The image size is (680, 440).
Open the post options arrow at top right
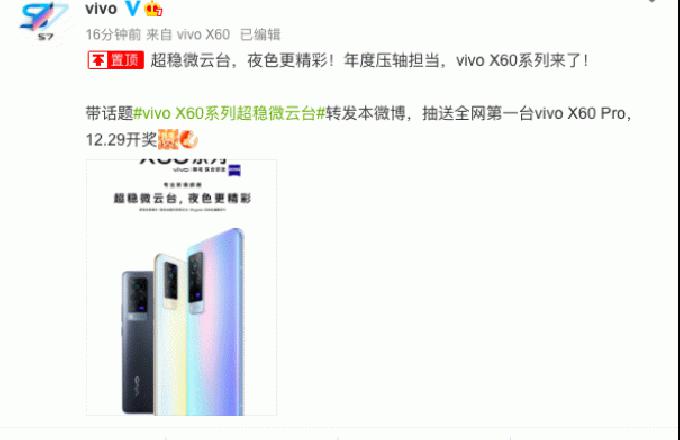pos(652,1)
